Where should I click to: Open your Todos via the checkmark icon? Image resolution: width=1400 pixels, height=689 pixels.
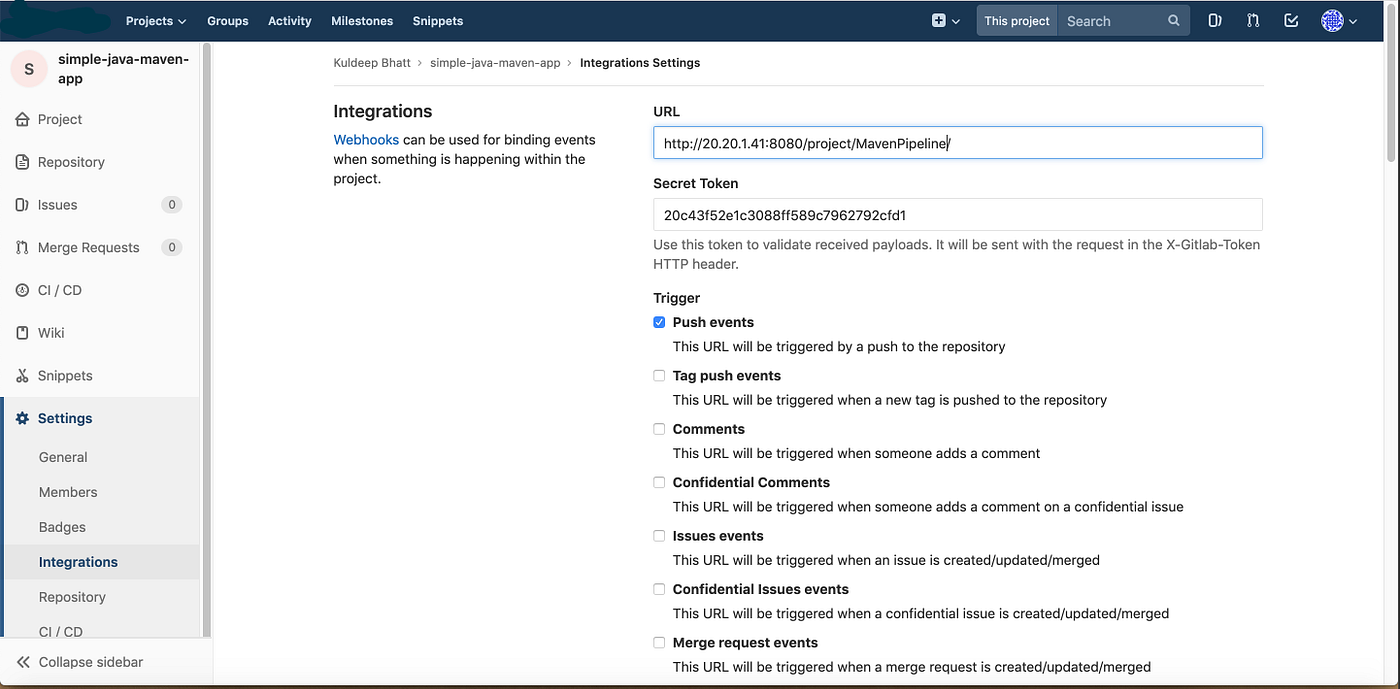(x=1290, y=20)
